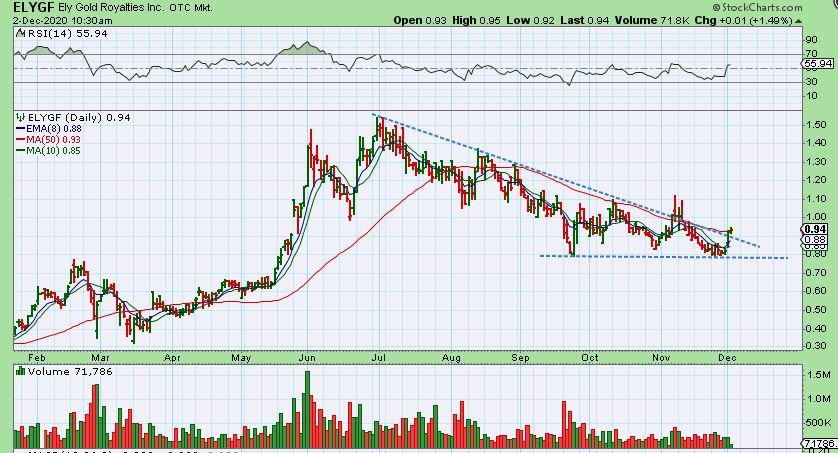
Task: Click the bold 0.94 last-price tag on the price axis
Action: tap(815, 229)
